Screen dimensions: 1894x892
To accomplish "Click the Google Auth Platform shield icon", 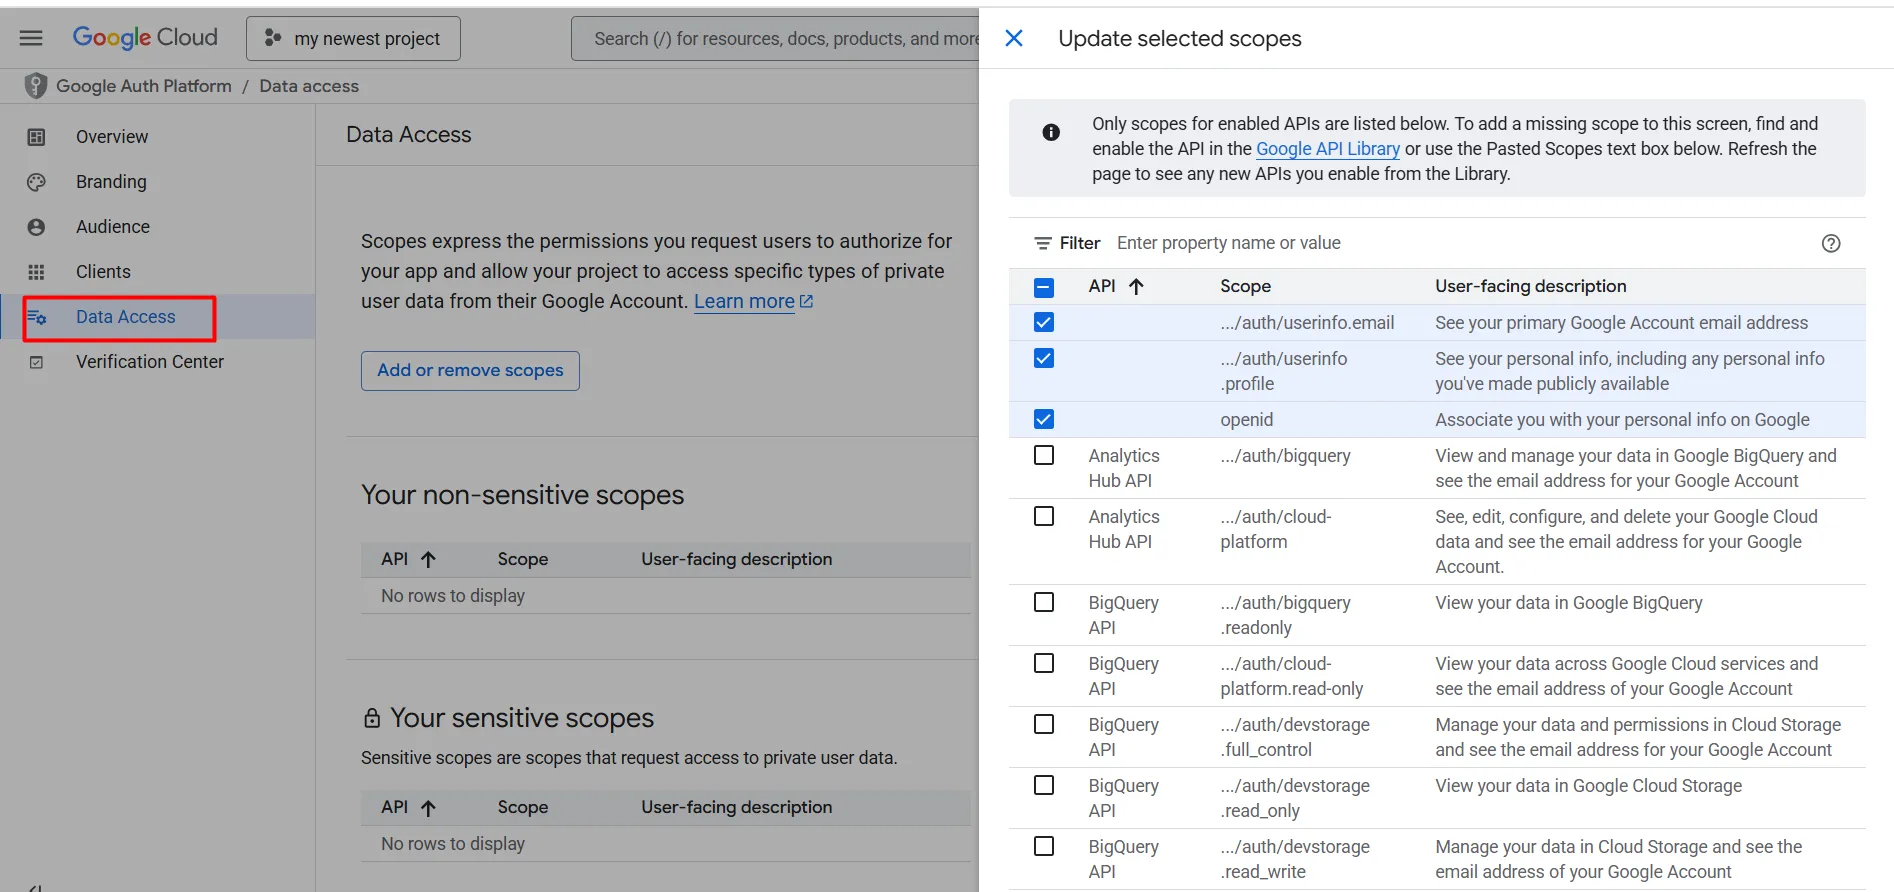I will click(x=36, y=86).
